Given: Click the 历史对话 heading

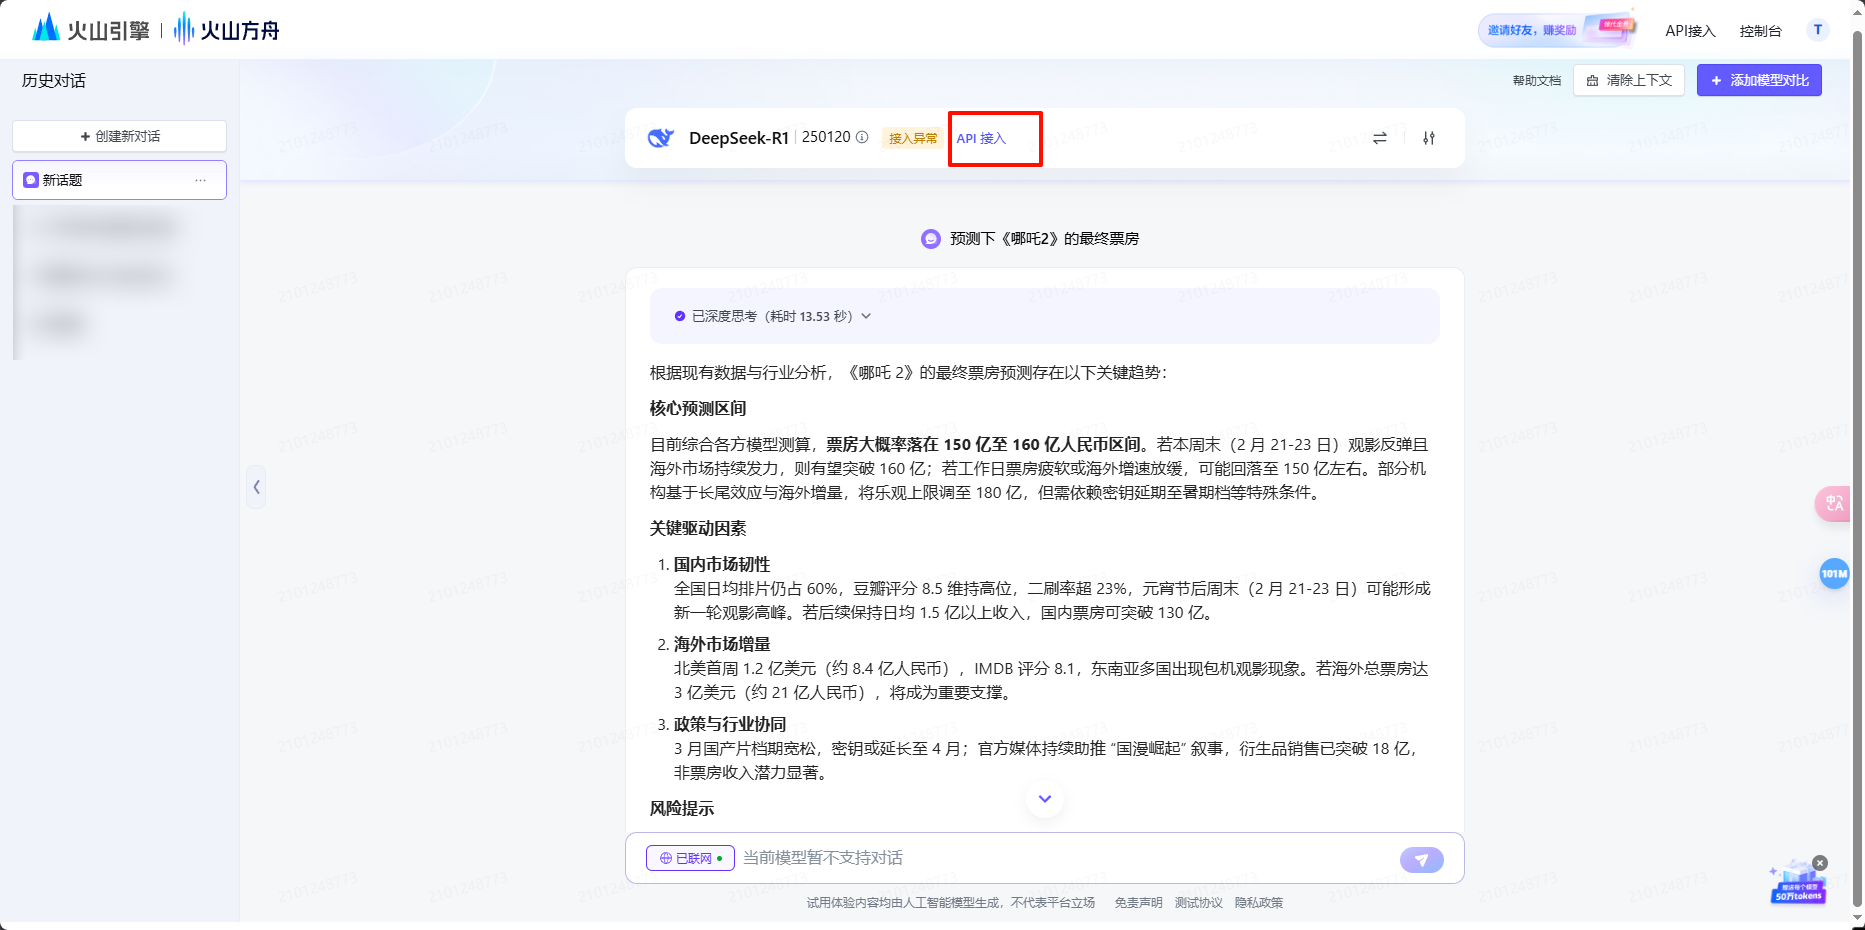Looking at the screenshot, I should point(54,81).
